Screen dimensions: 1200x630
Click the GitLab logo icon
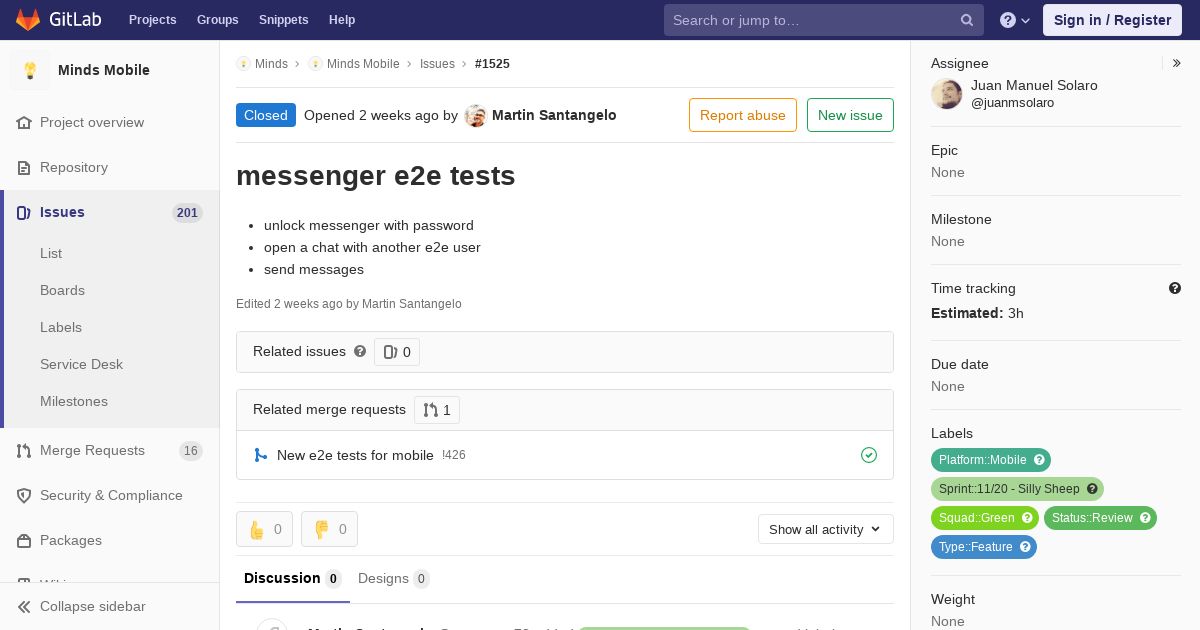(28, 19)
